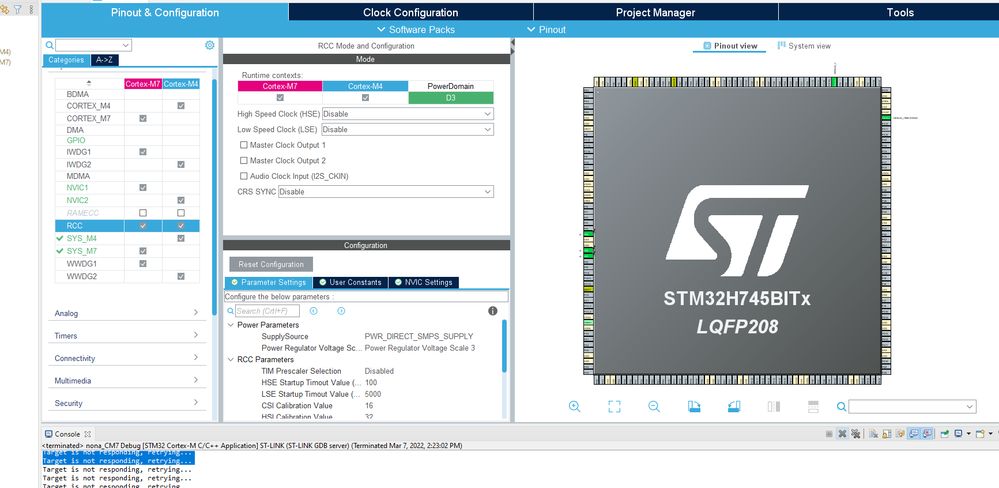Remove all terminated launches
999x488 pixels.
pos(856,434)
